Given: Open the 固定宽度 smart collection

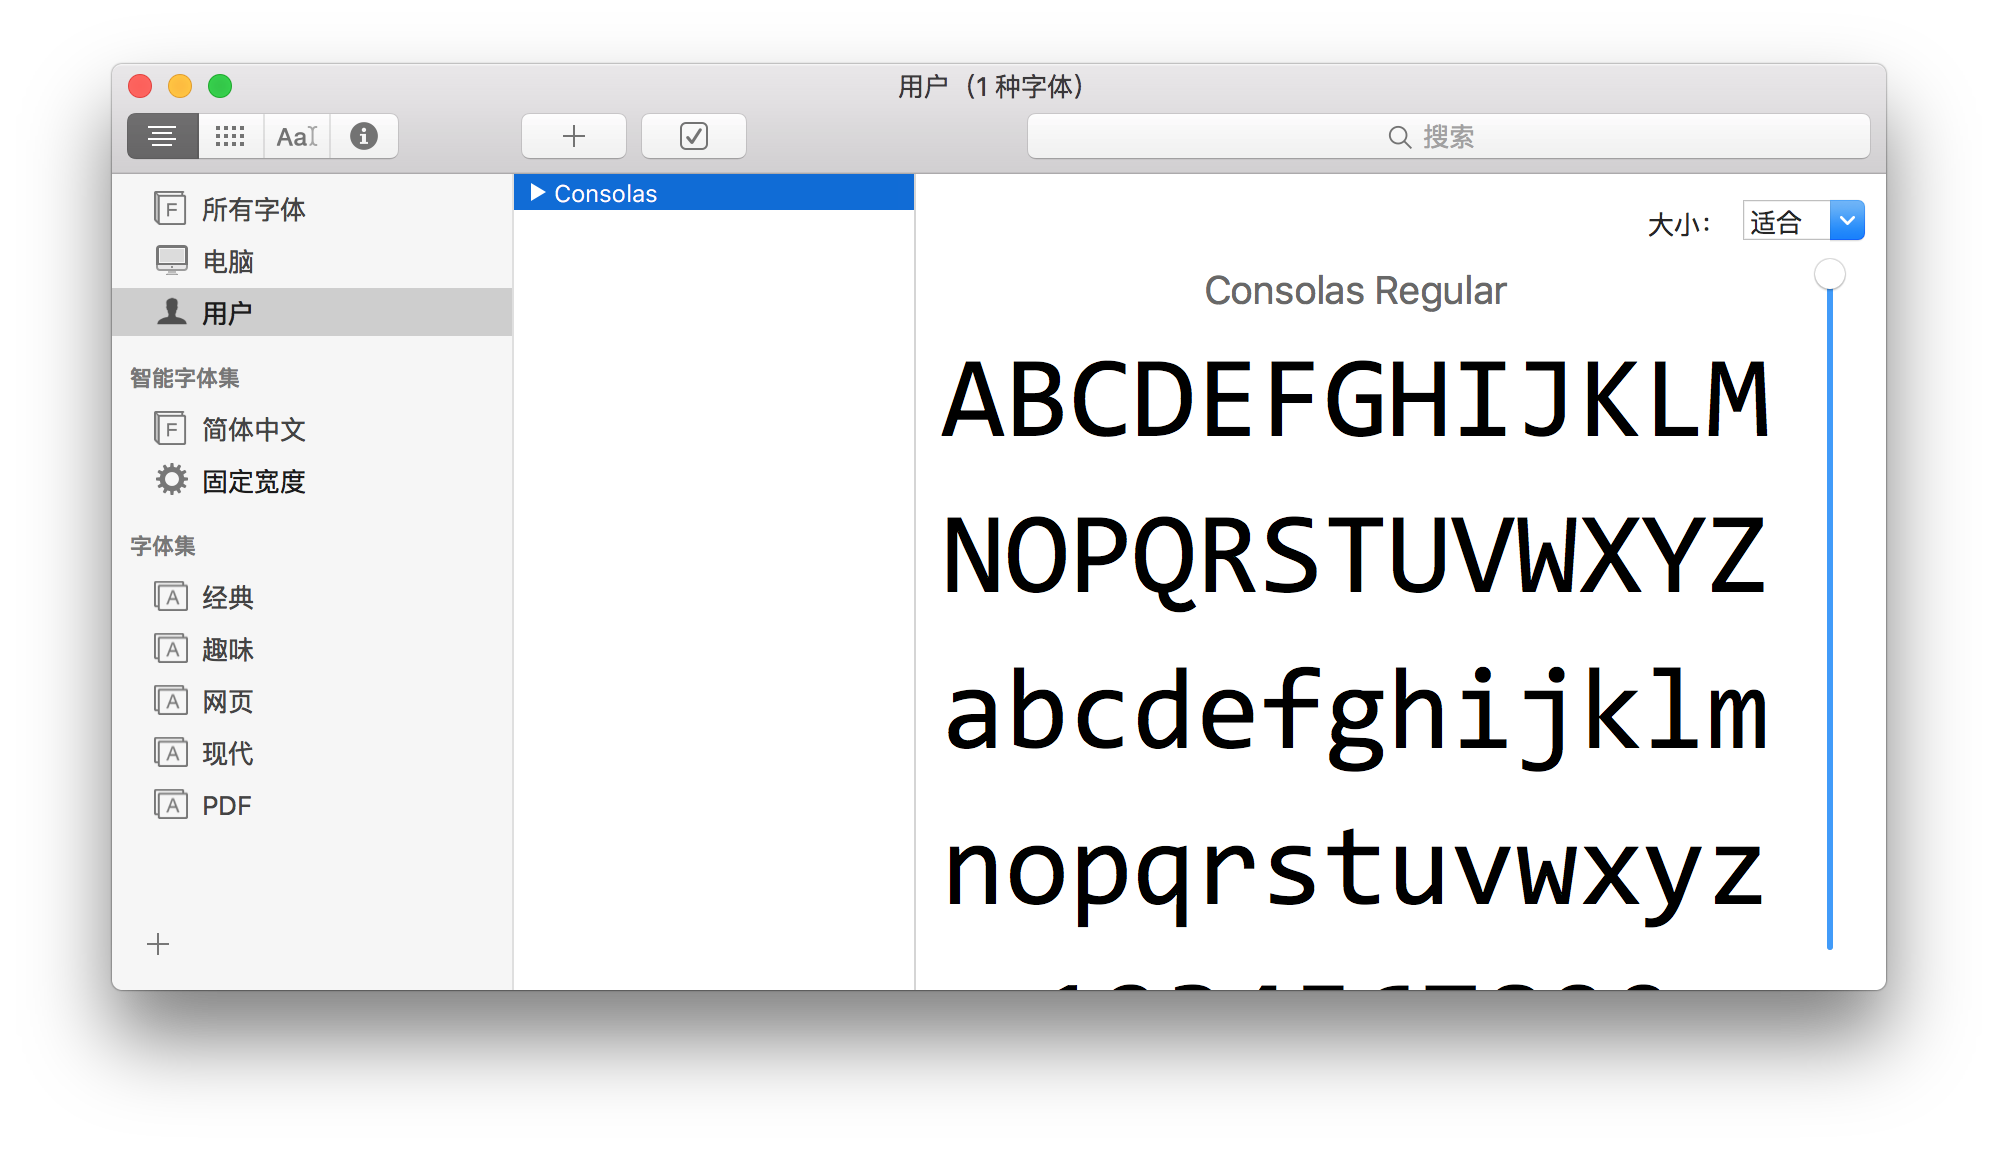Looking at the screenshot, I should pos(312,481).
